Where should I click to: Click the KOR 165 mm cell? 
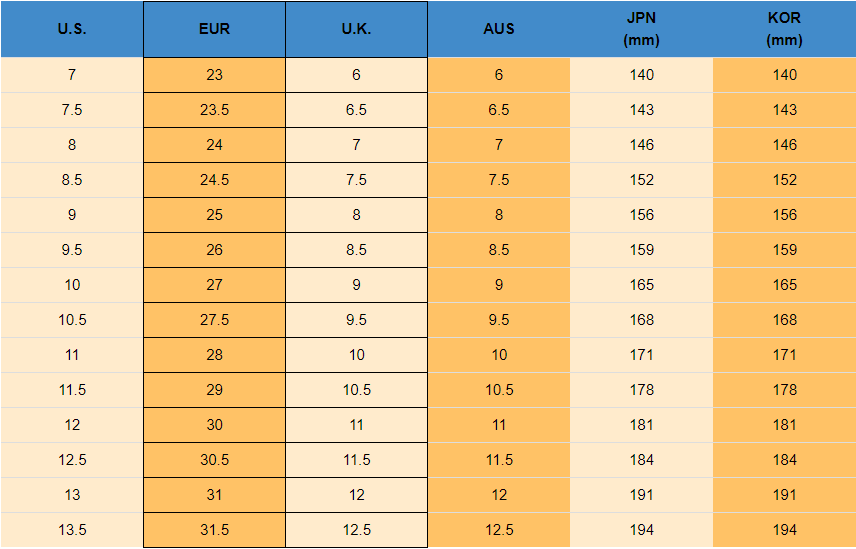(x=784, y=285)
